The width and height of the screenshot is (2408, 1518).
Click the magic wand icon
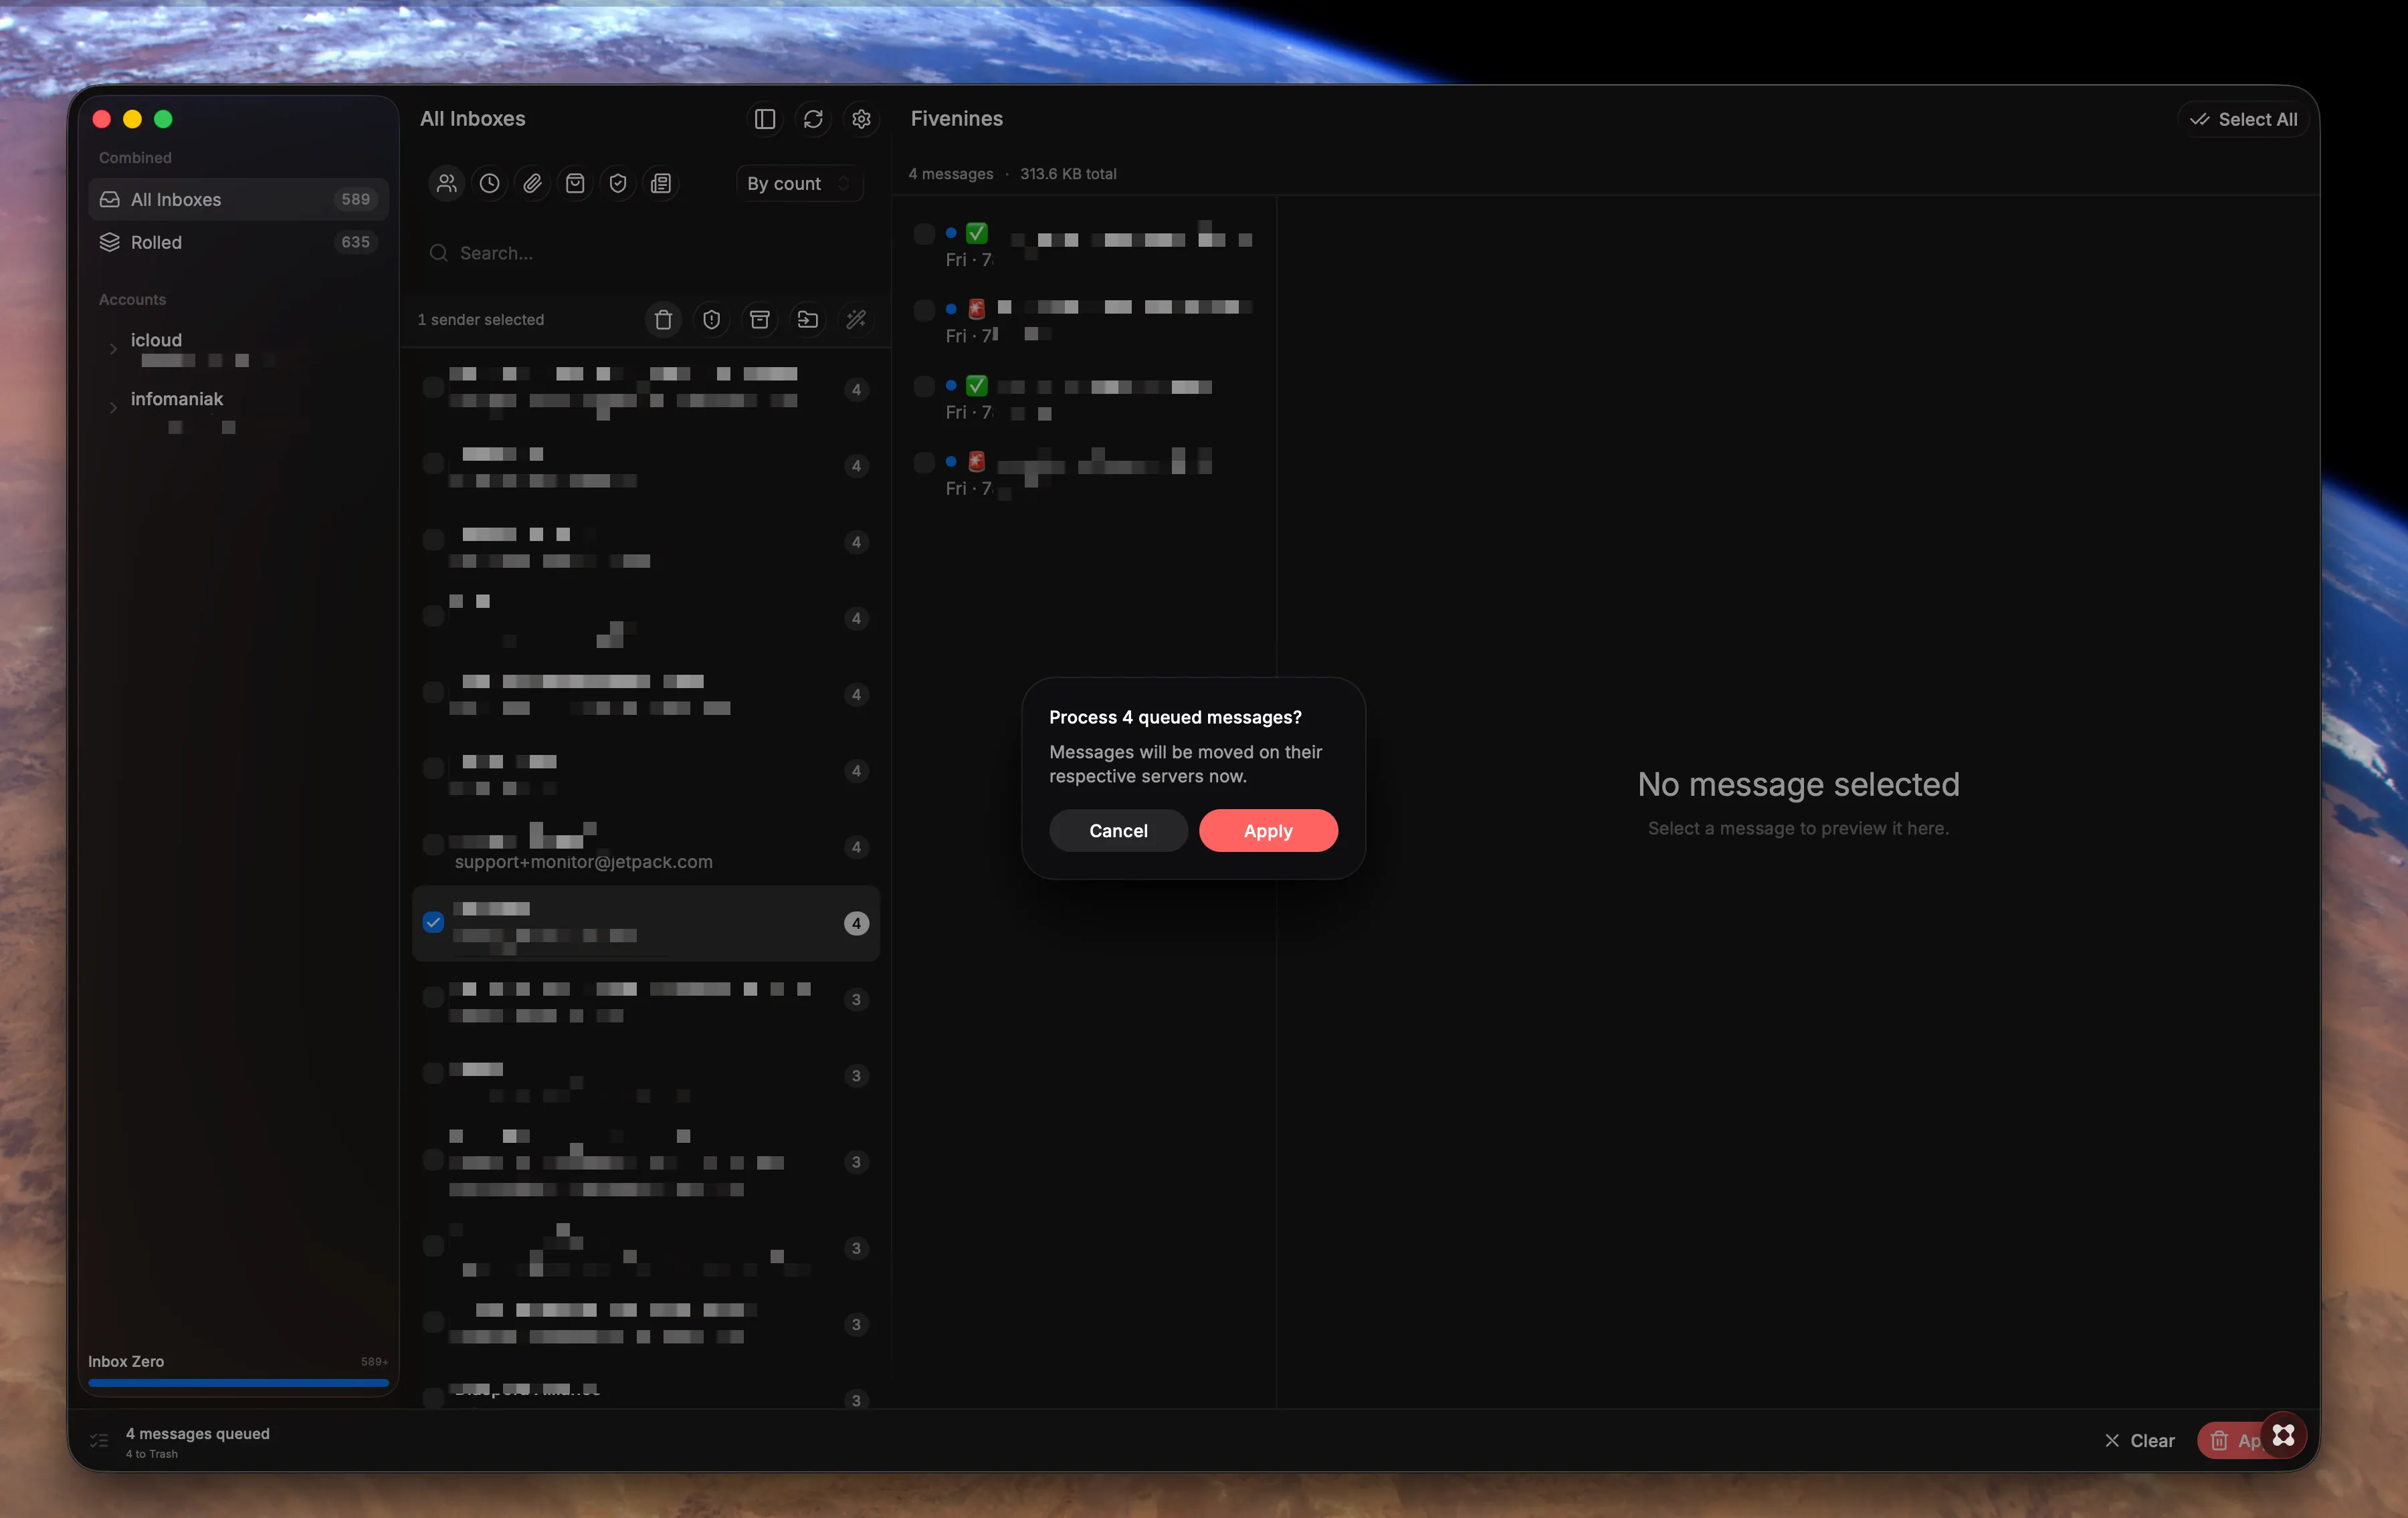(856, 319)
